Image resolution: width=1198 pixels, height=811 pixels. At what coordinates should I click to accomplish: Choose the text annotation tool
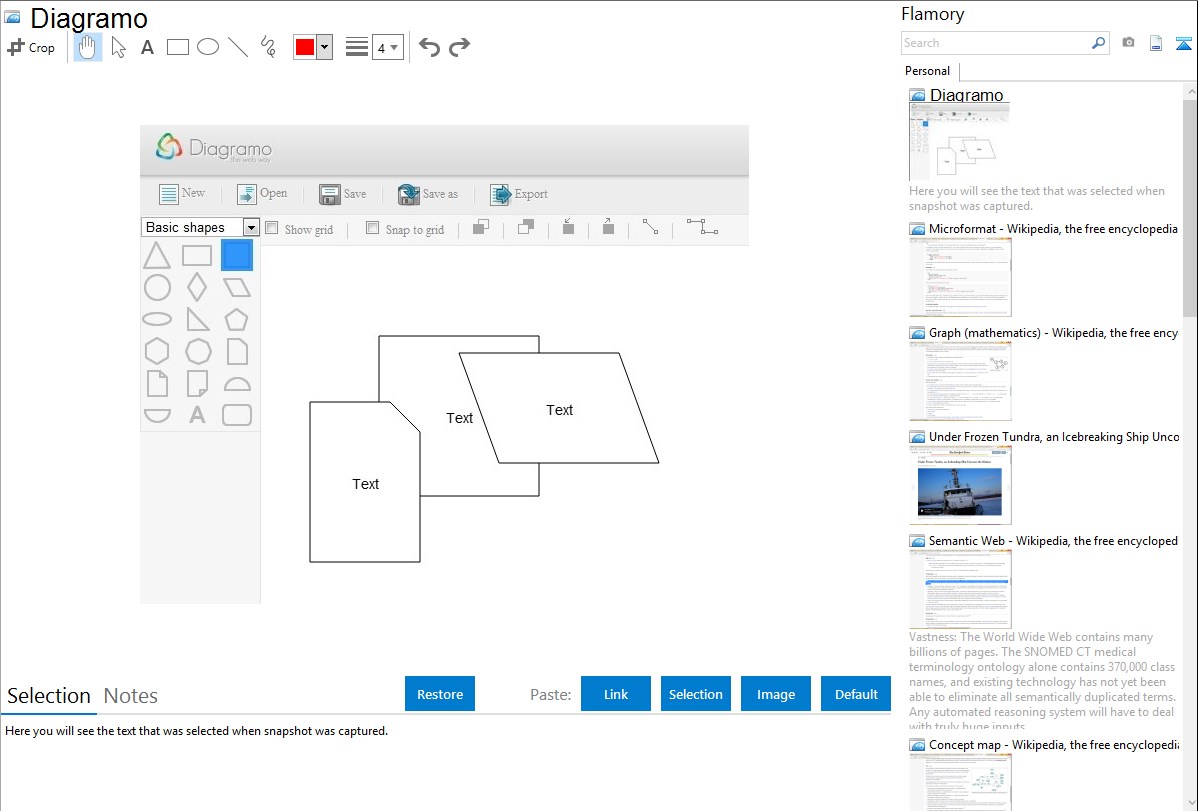point(147,47)
